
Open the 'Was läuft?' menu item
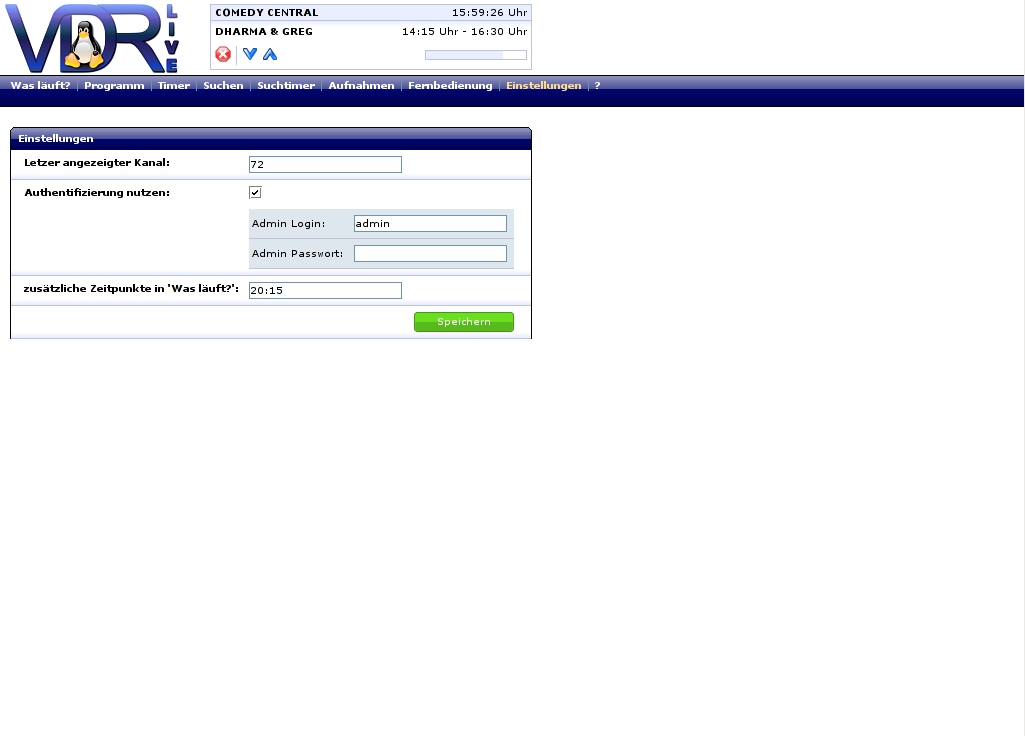pos(40,86)
